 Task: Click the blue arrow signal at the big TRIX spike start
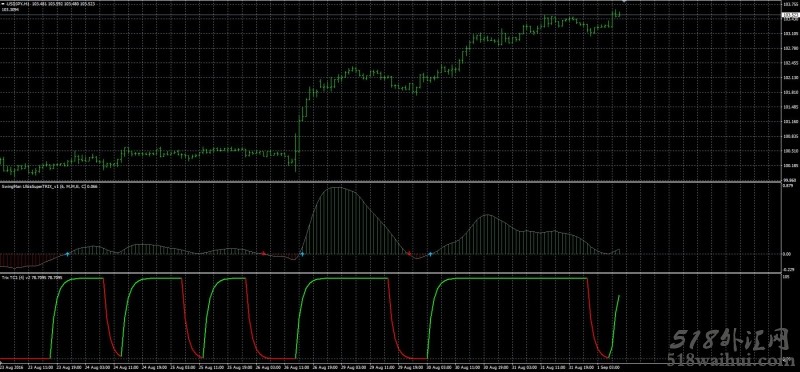pos(302,254)
